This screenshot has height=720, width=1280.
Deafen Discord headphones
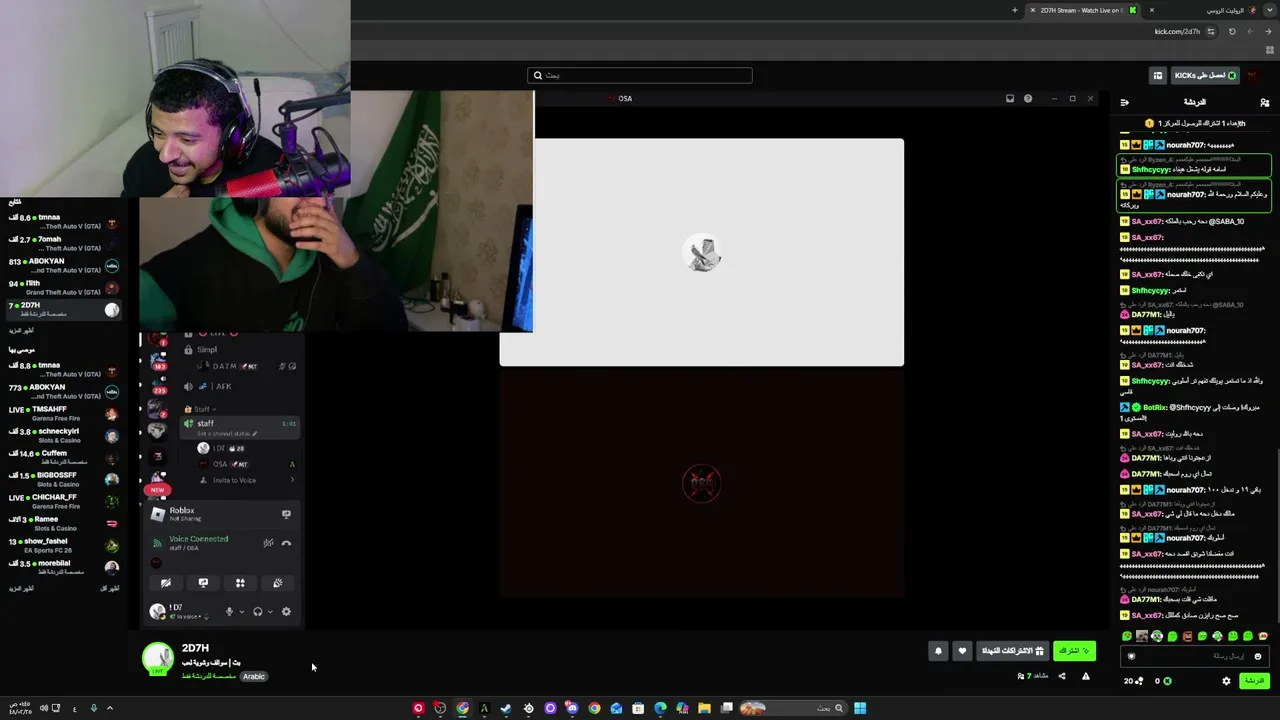click(x=257, y=612)
